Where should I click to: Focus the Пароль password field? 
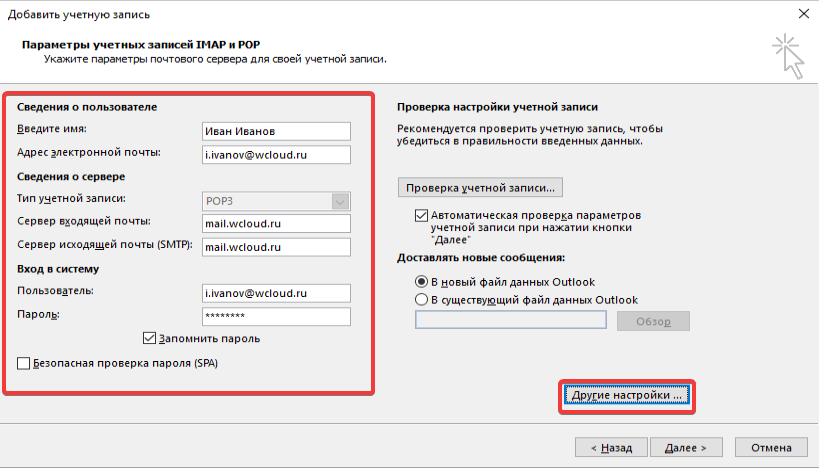point(275,316)
